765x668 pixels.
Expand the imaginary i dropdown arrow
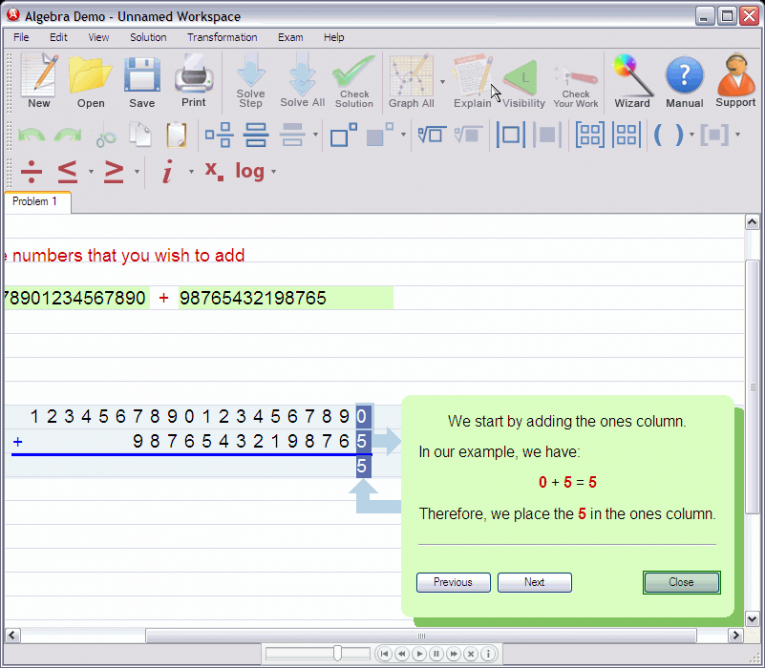[191, 172]
